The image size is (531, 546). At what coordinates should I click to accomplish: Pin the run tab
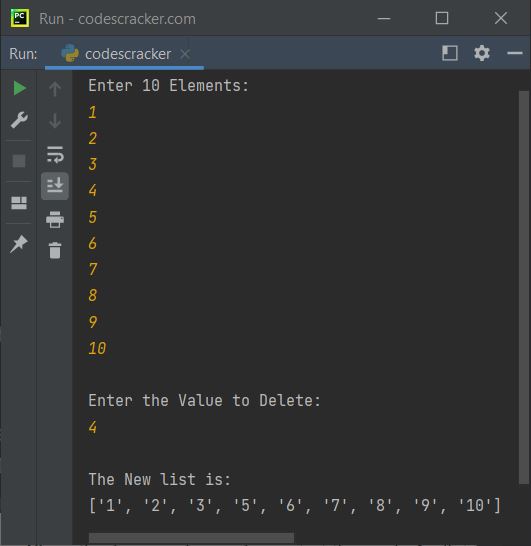[19, 244]
